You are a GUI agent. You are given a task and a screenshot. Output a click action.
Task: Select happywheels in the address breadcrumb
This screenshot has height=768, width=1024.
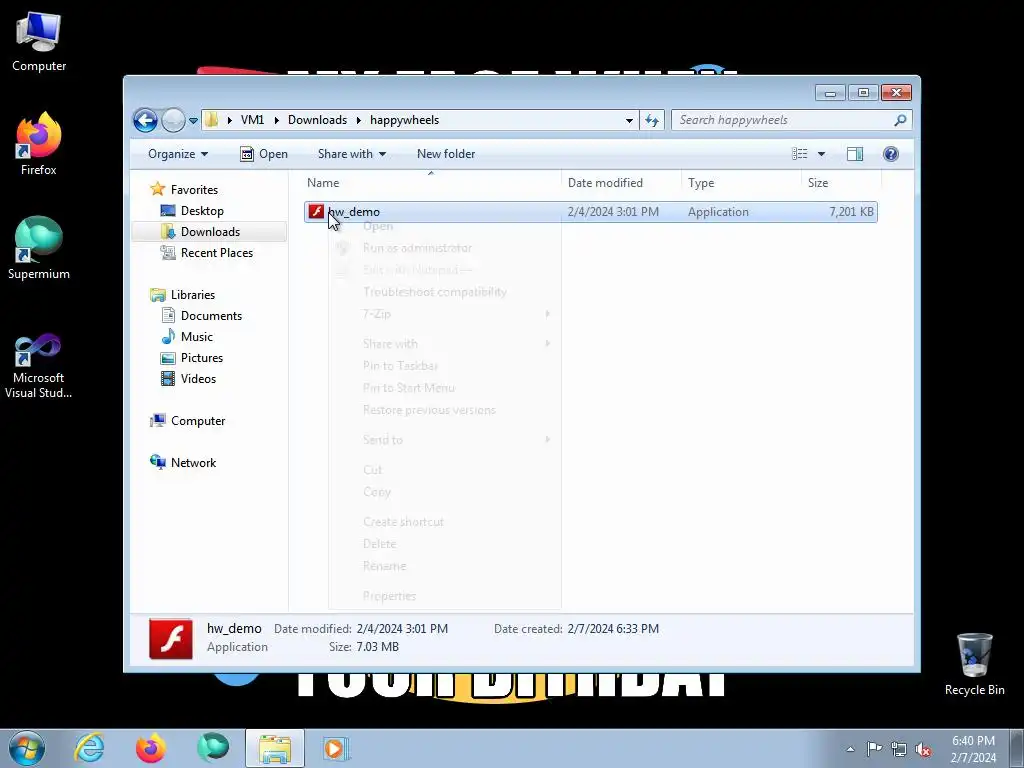tap(404, 120)
